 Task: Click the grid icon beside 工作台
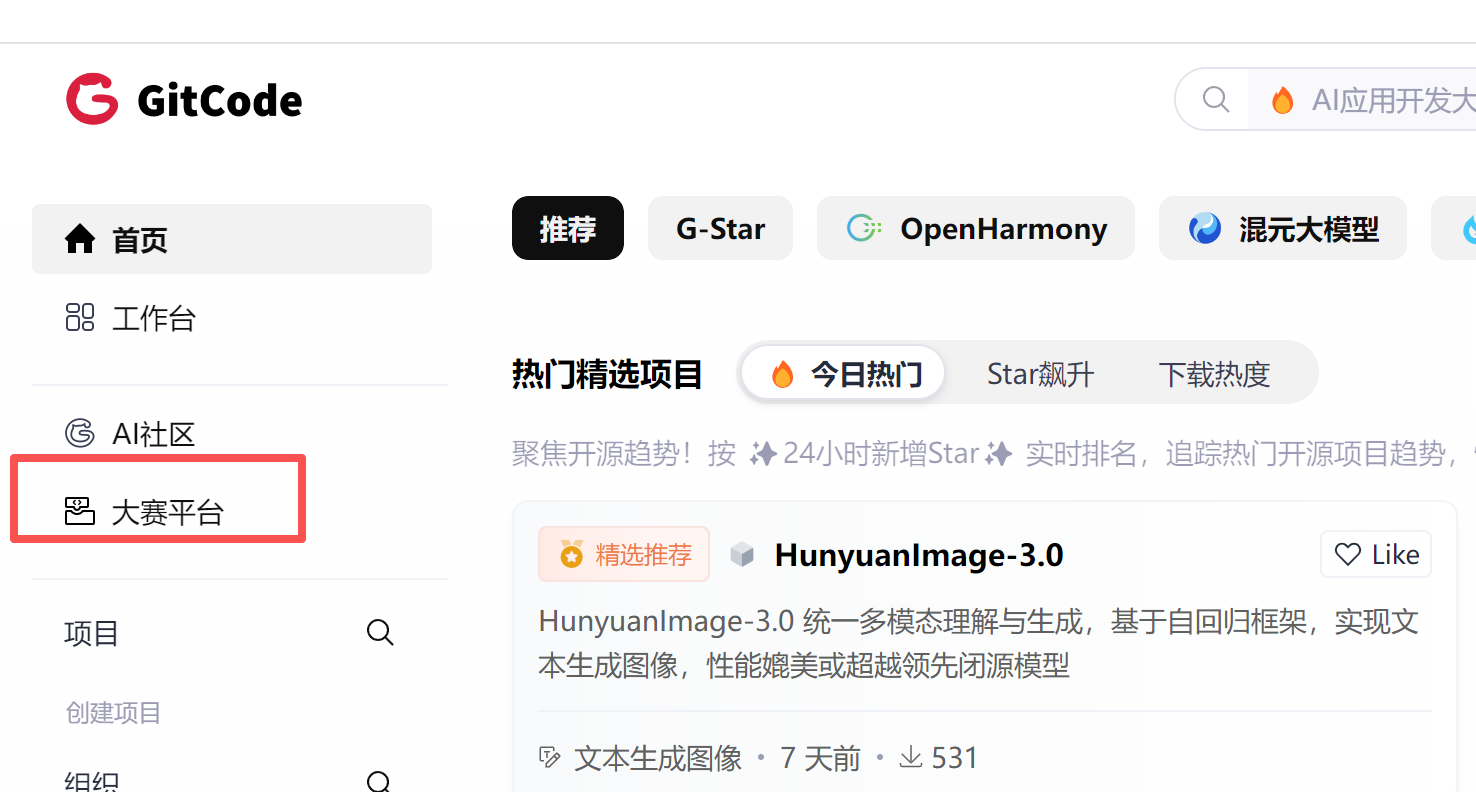80,318
